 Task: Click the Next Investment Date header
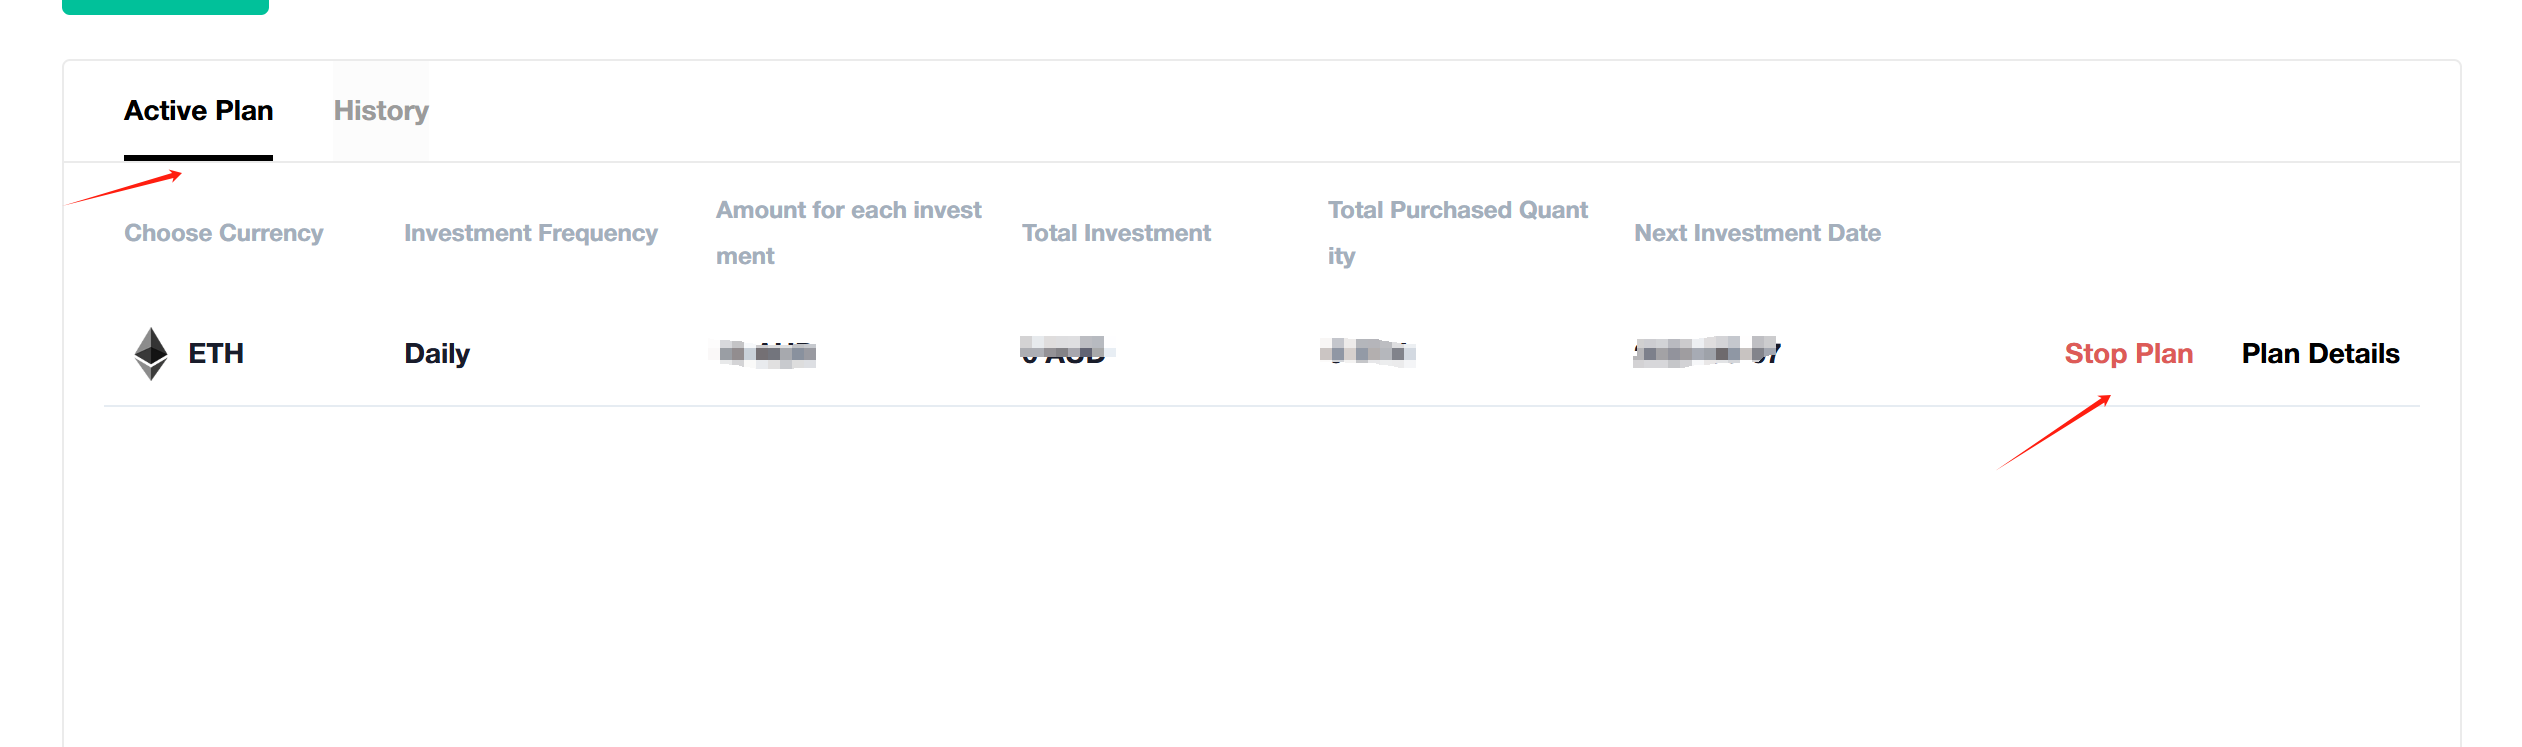click(1757, 233)
